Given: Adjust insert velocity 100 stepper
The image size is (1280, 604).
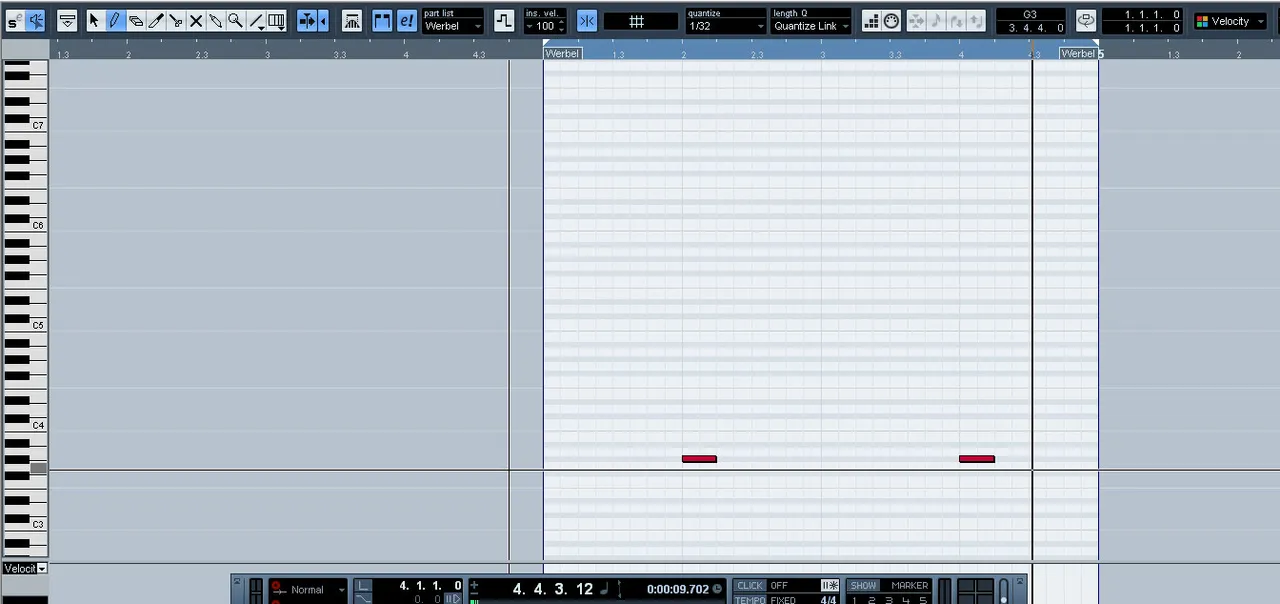Looking at the screenshot, I should (x=561, y=26).
